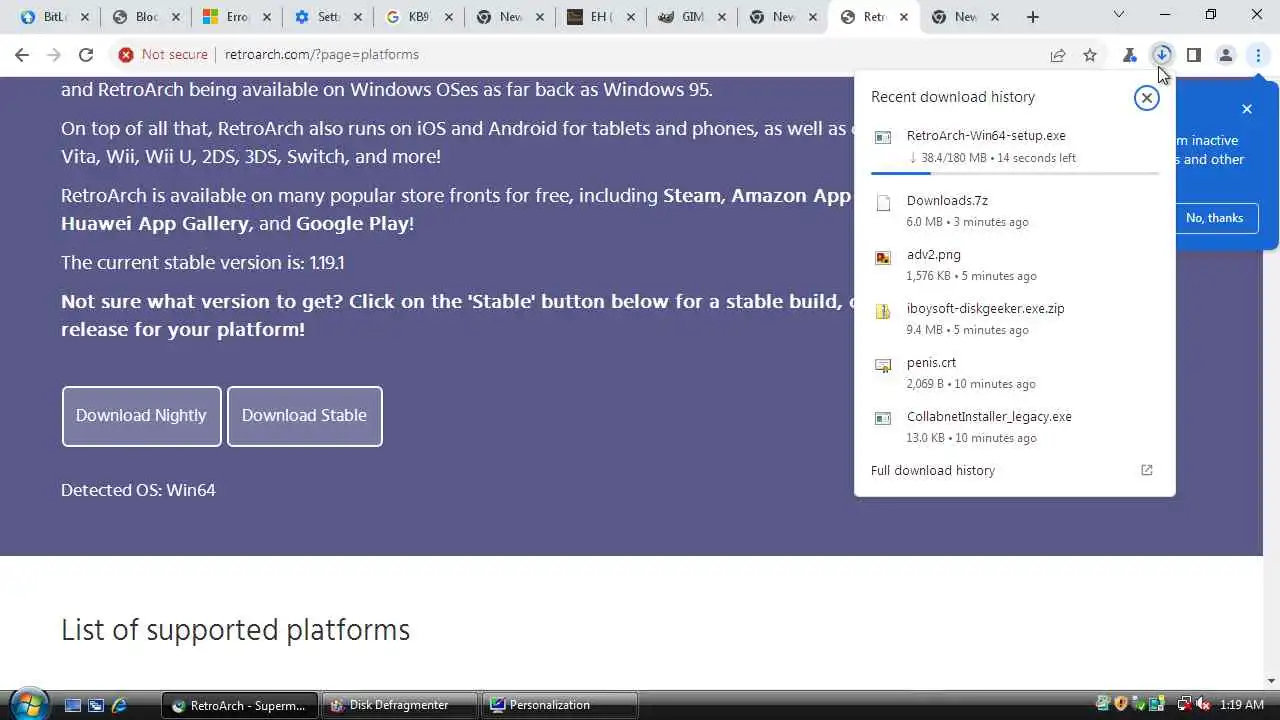Go back to the previous page
The height and width of the screenshot is (720, 1280).
22,55
